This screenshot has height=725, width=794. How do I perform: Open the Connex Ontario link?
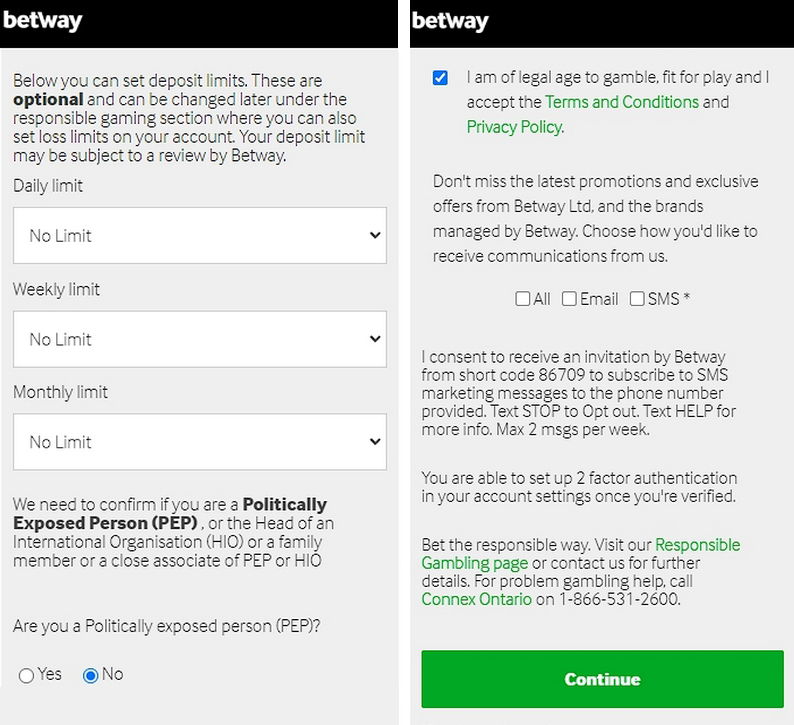coord(476,599)
